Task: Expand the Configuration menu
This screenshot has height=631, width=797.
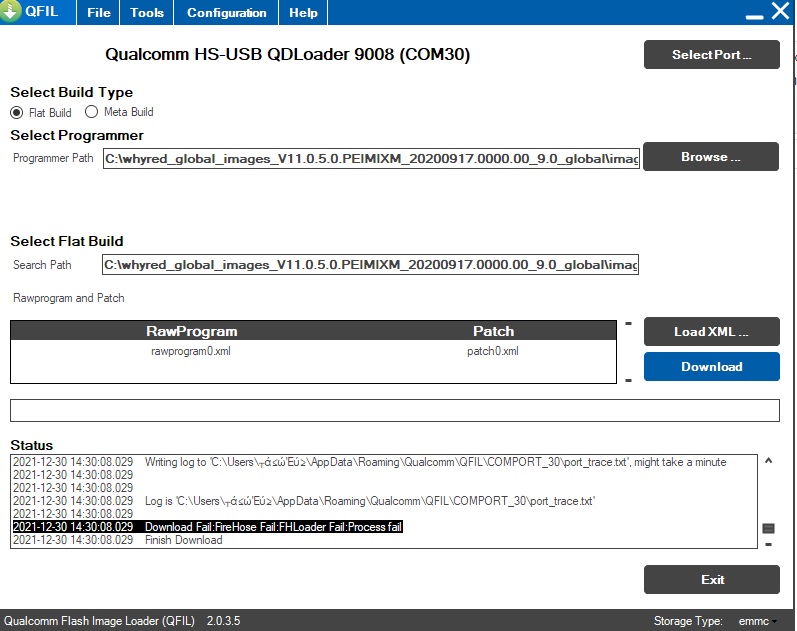Action: point(227,13)
